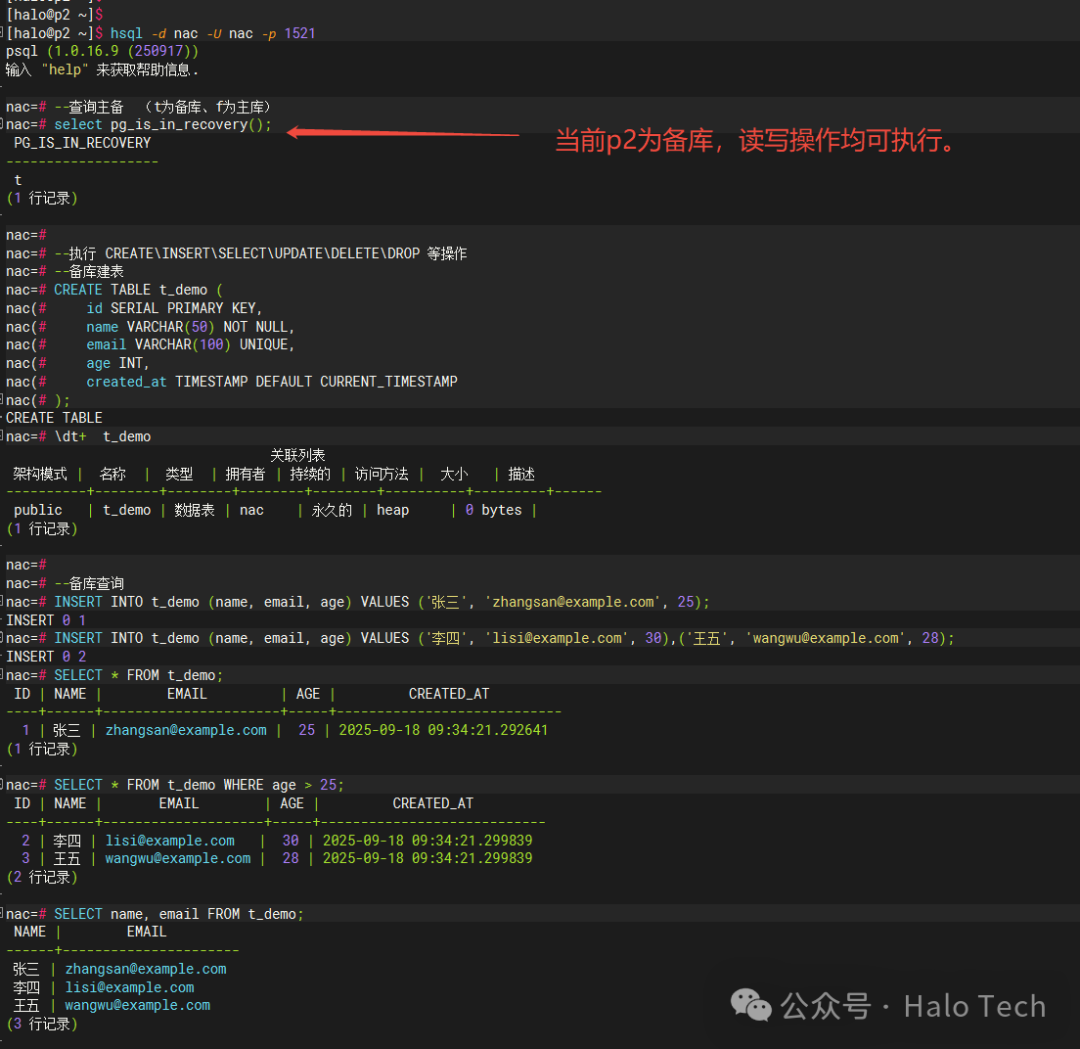The width and height of the screenshot is (1080, 1049).
Task: Click the "架构模式" column header
Action: pos(40,474)
